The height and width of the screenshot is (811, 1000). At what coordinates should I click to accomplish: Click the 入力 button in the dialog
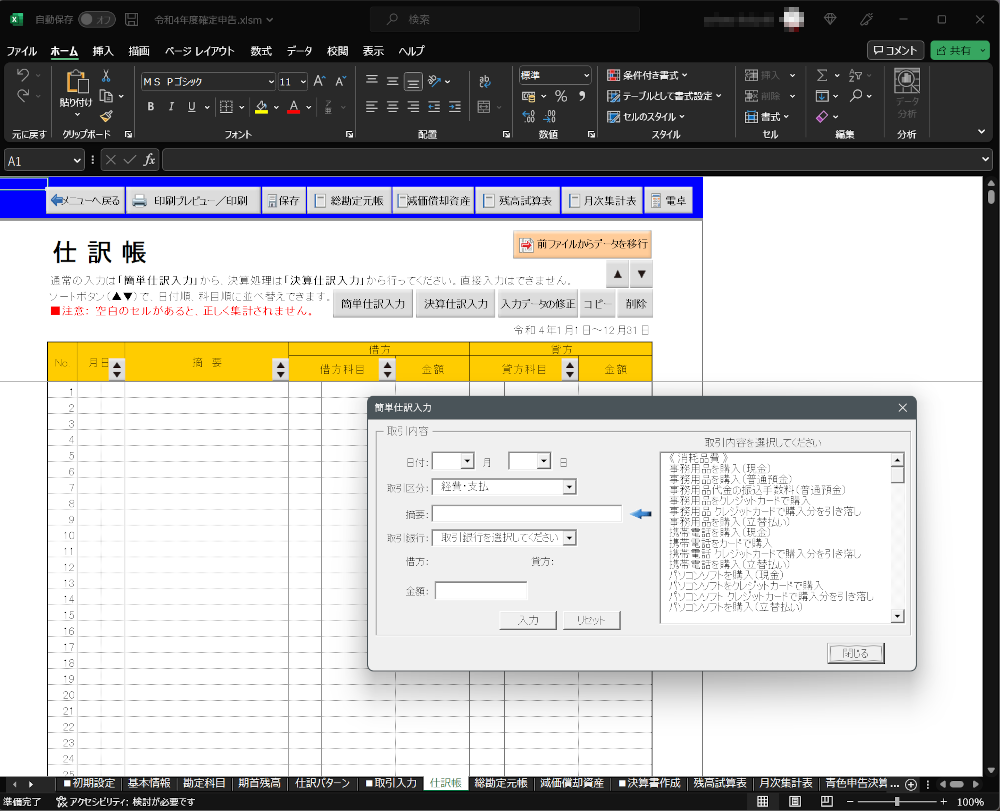coord(528,620)
